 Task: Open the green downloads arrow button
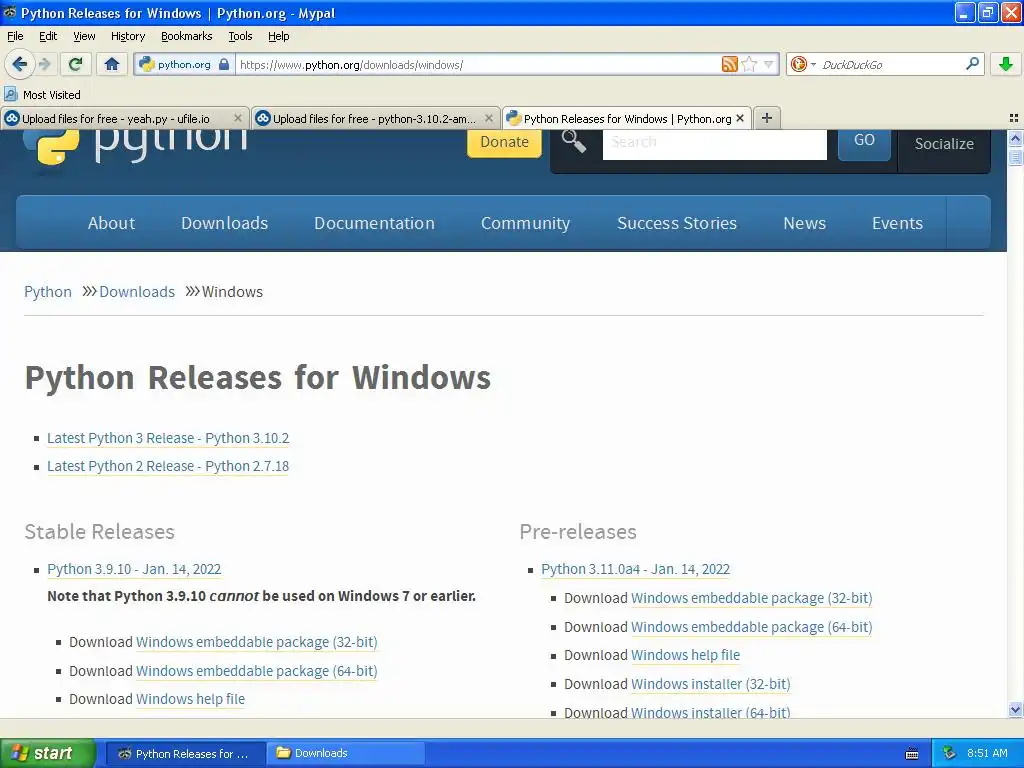pos(1006,64)
